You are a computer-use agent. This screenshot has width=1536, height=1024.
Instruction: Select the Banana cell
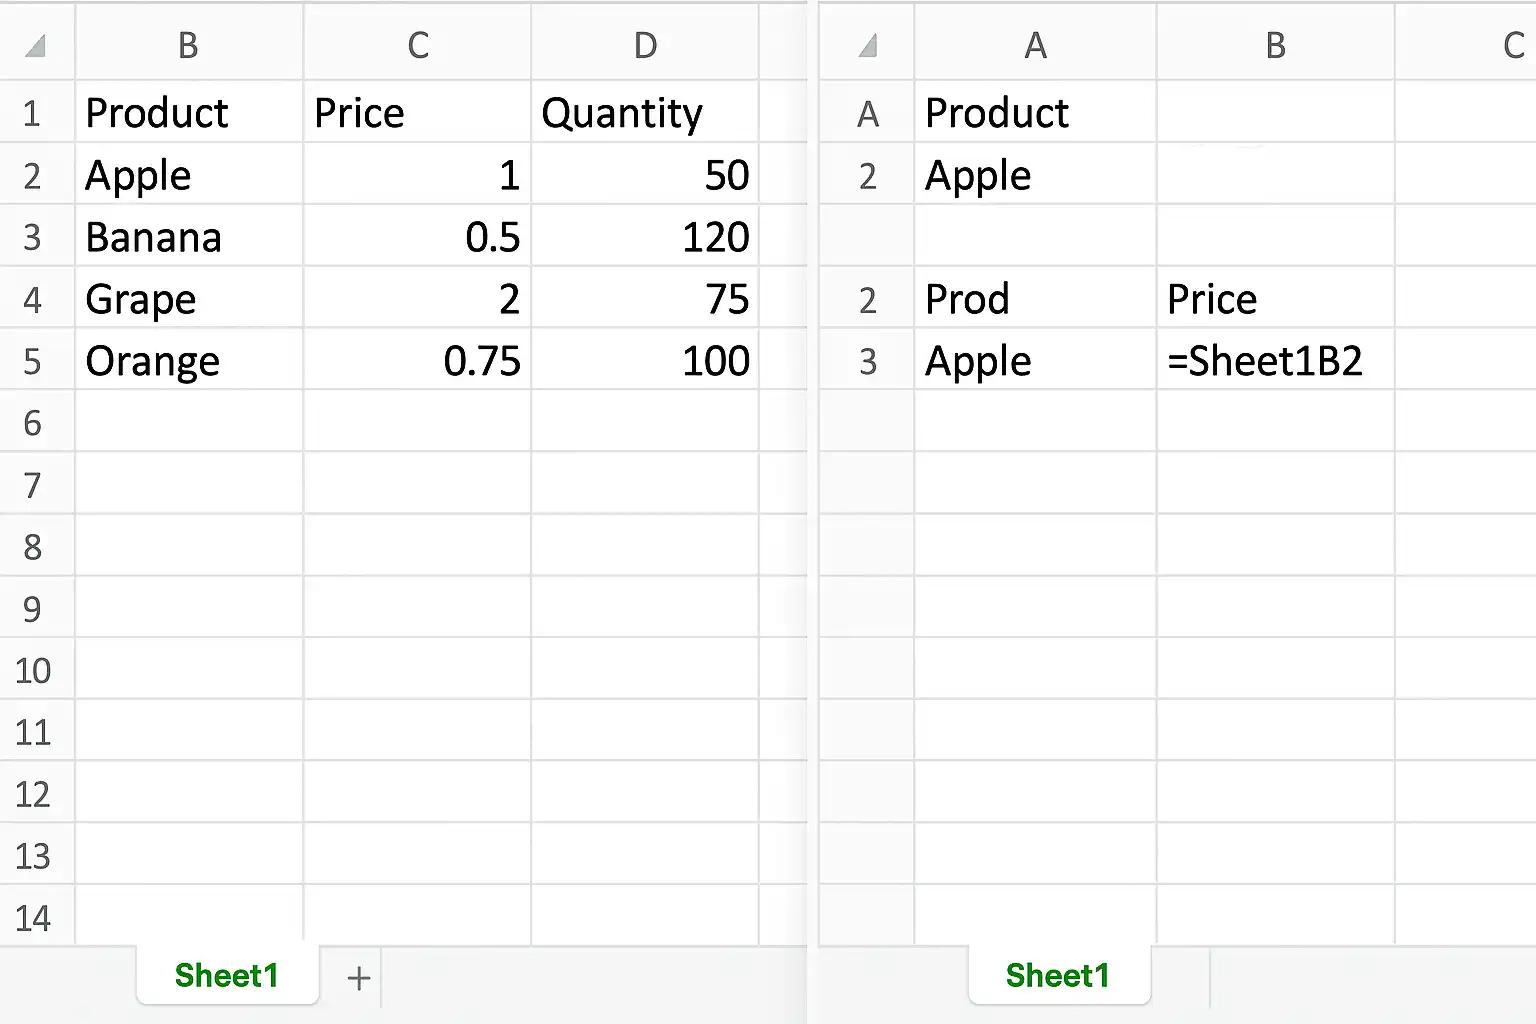coord(189,237)
